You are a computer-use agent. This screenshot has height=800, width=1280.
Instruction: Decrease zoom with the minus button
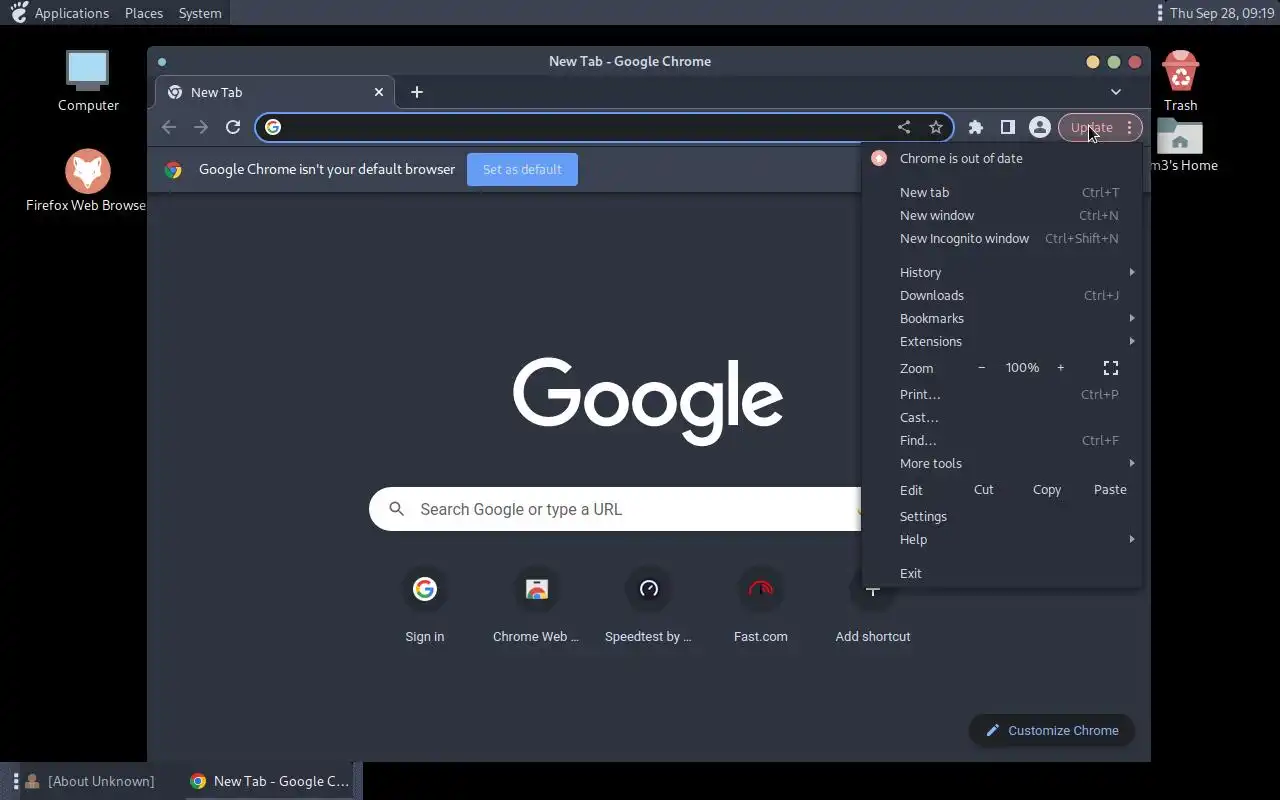click(981, 368)
